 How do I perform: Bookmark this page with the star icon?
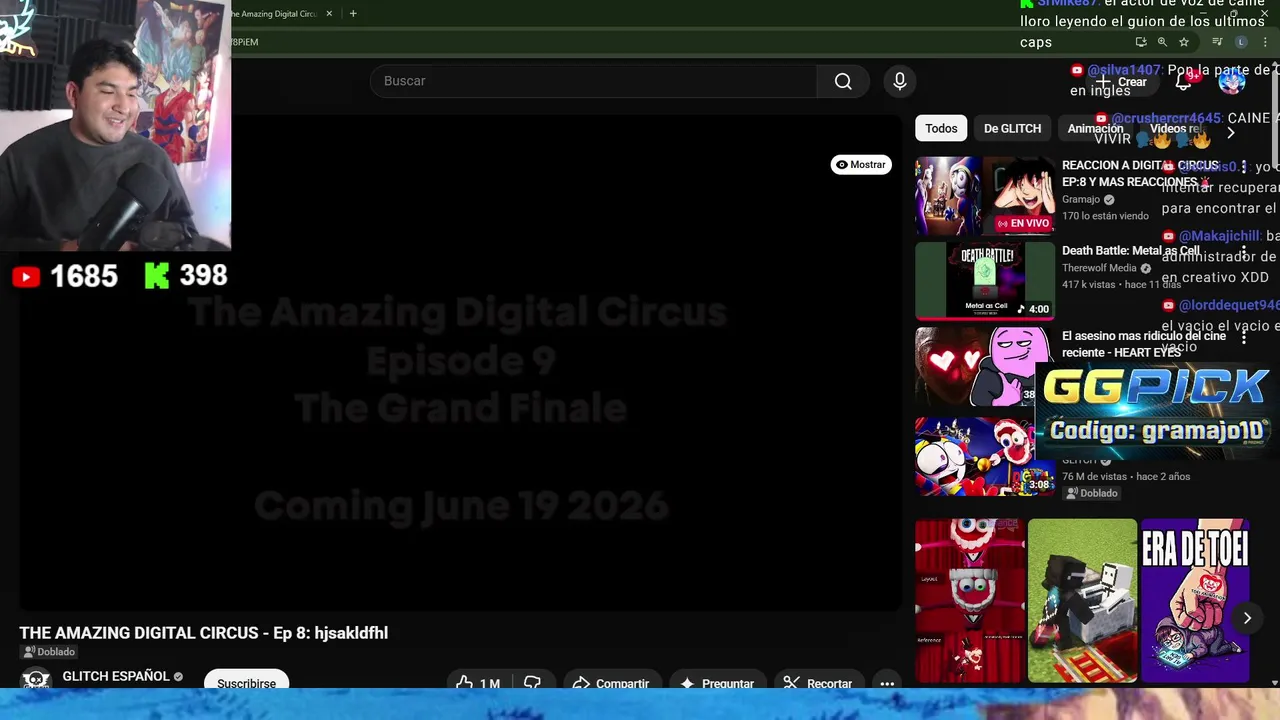(x=1184, y=42)
